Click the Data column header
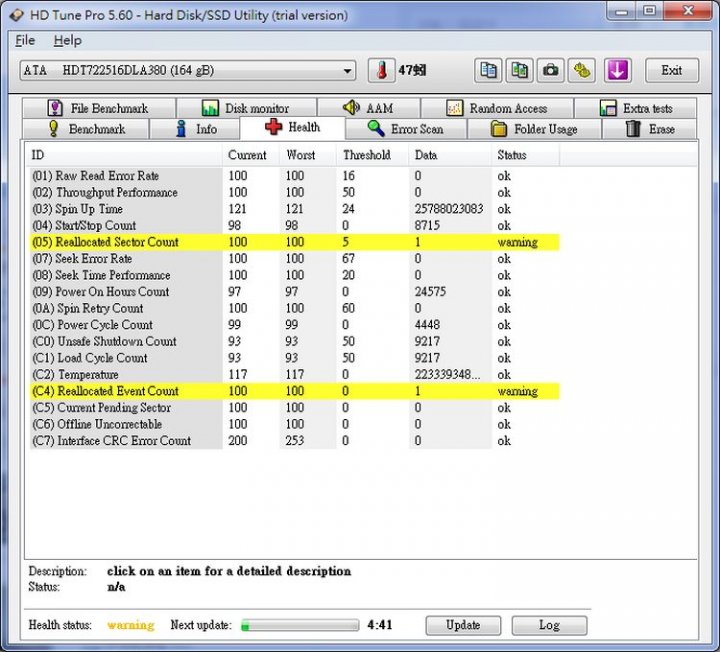 click(450, 155)
